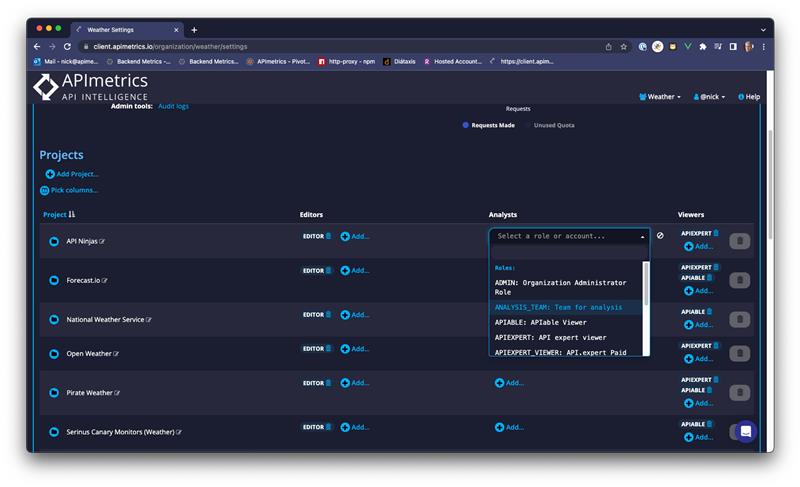Add an editor to Open Weather
The width and height of the screenshot is (800, 487).
pyautogui.click(x=355, y=349)
